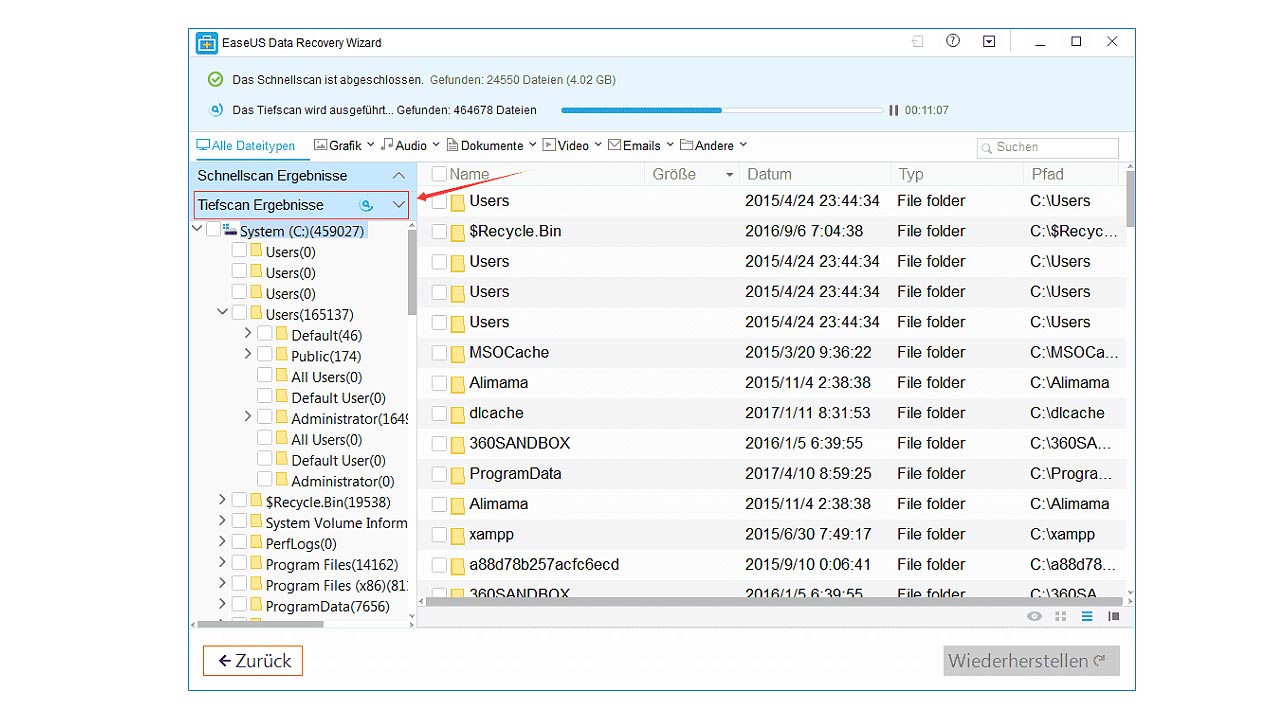This screenshot has height=720, width=1280.
Task: Click the greyed export scan session icon
Action: click(x=917, y=42)
